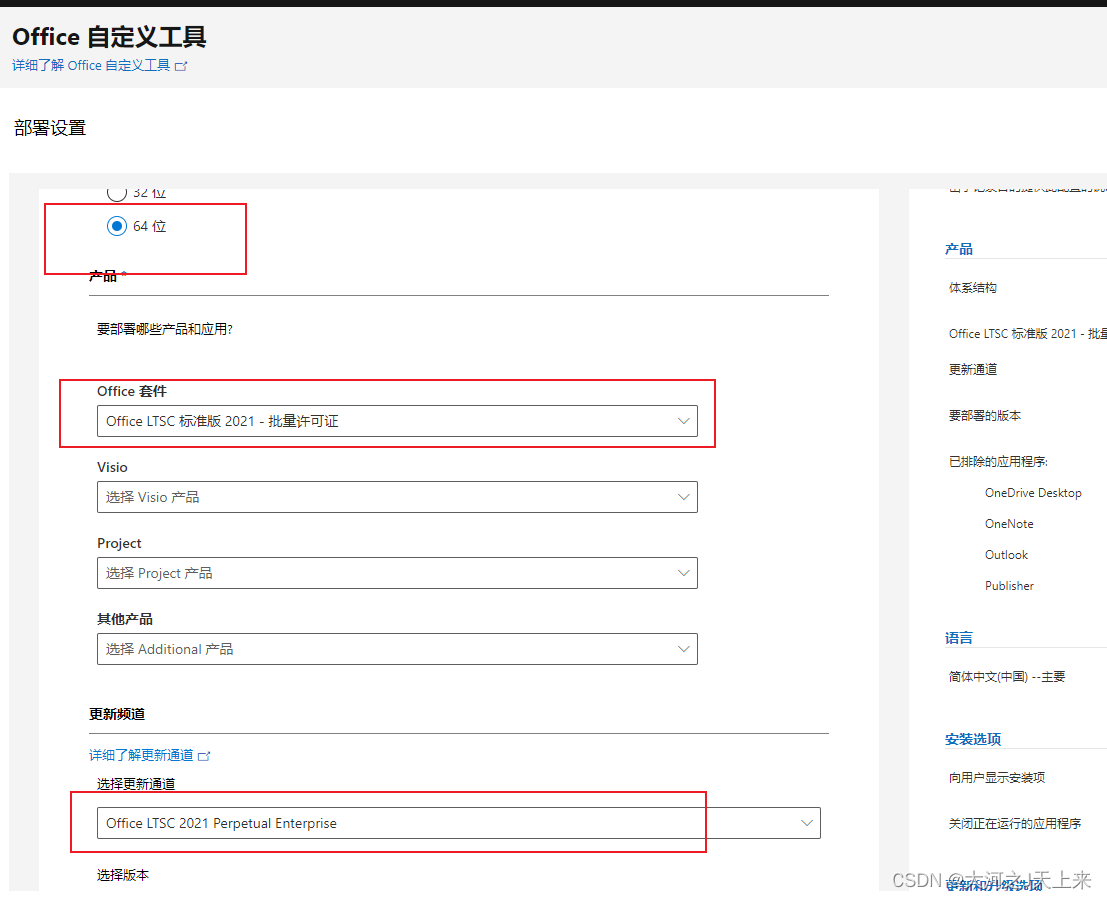
Task: Open the 选择 Visio 产品 dropdown
Action: click(x=397, y=497)
